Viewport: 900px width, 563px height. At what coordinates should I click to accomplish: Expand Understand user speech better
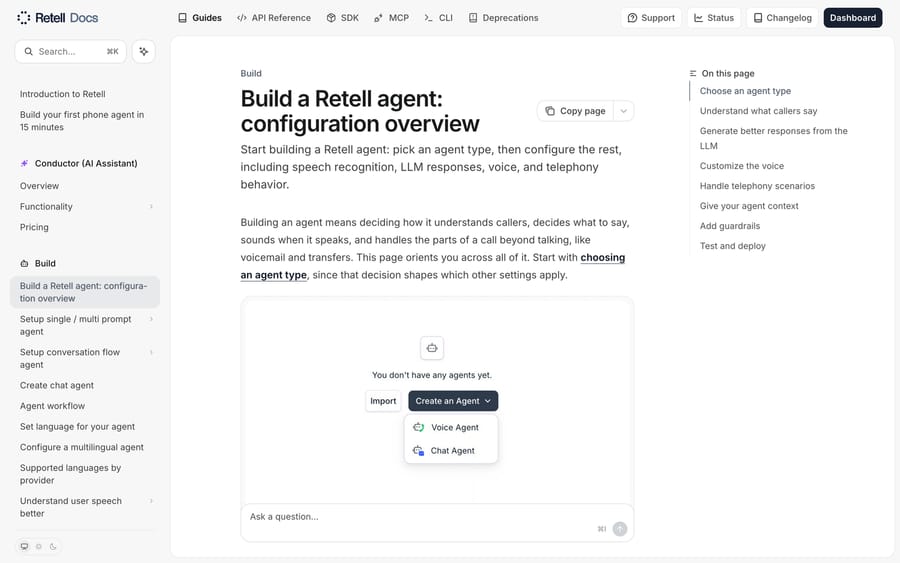click(x=151, y=501)
